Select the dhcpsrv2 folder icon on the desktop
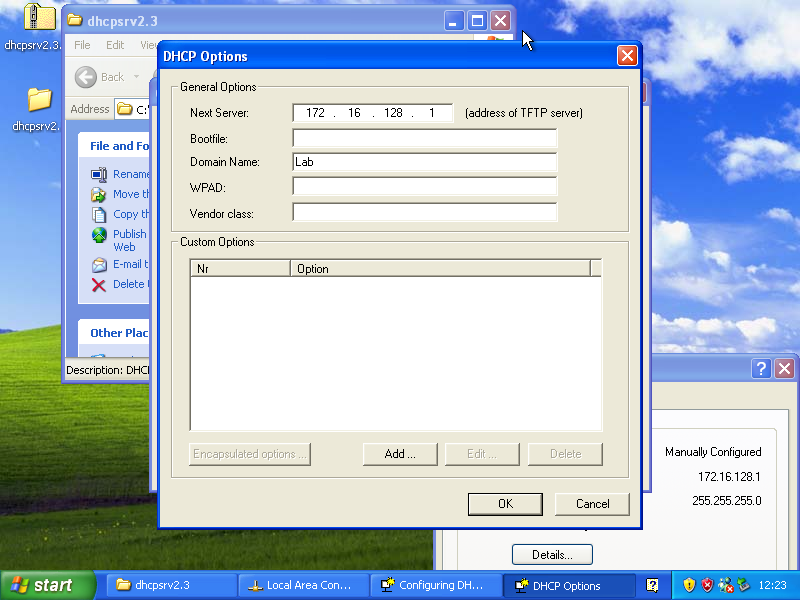This screenshot has height=600, width=800. (x=38, y=100)
